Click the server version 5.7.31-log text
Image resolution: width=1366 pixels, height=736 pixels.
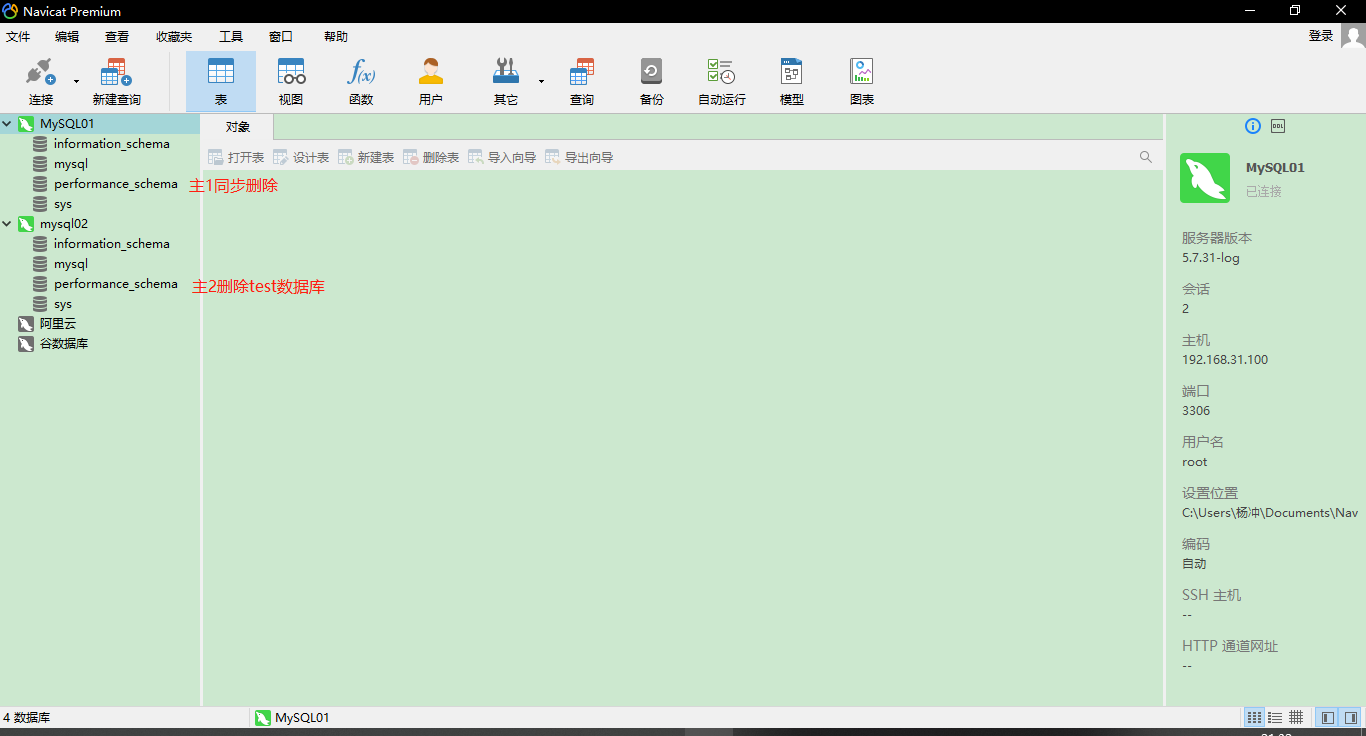click(1211, 258)
